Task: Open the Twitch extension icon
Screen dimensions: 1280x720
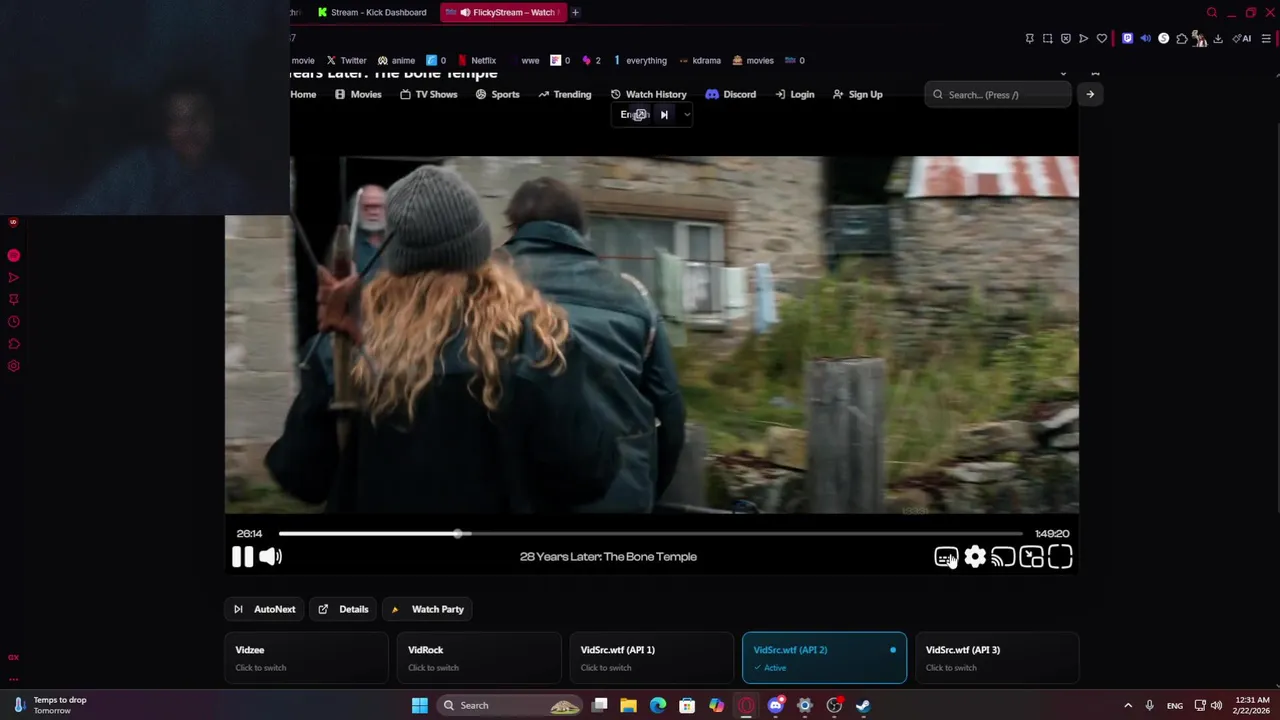Action: point(1127,39)
